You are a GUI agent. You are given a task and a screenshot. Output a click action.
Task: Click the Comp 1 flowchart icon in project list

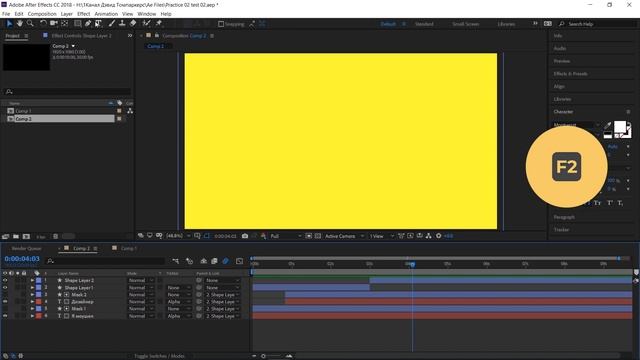(x=130, y=111)
